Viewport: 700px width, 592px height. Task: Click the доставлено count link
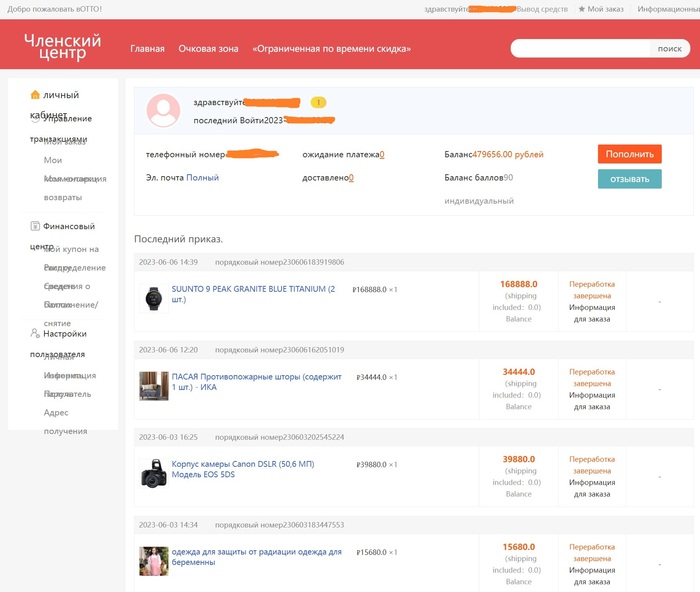click(351, 178)
